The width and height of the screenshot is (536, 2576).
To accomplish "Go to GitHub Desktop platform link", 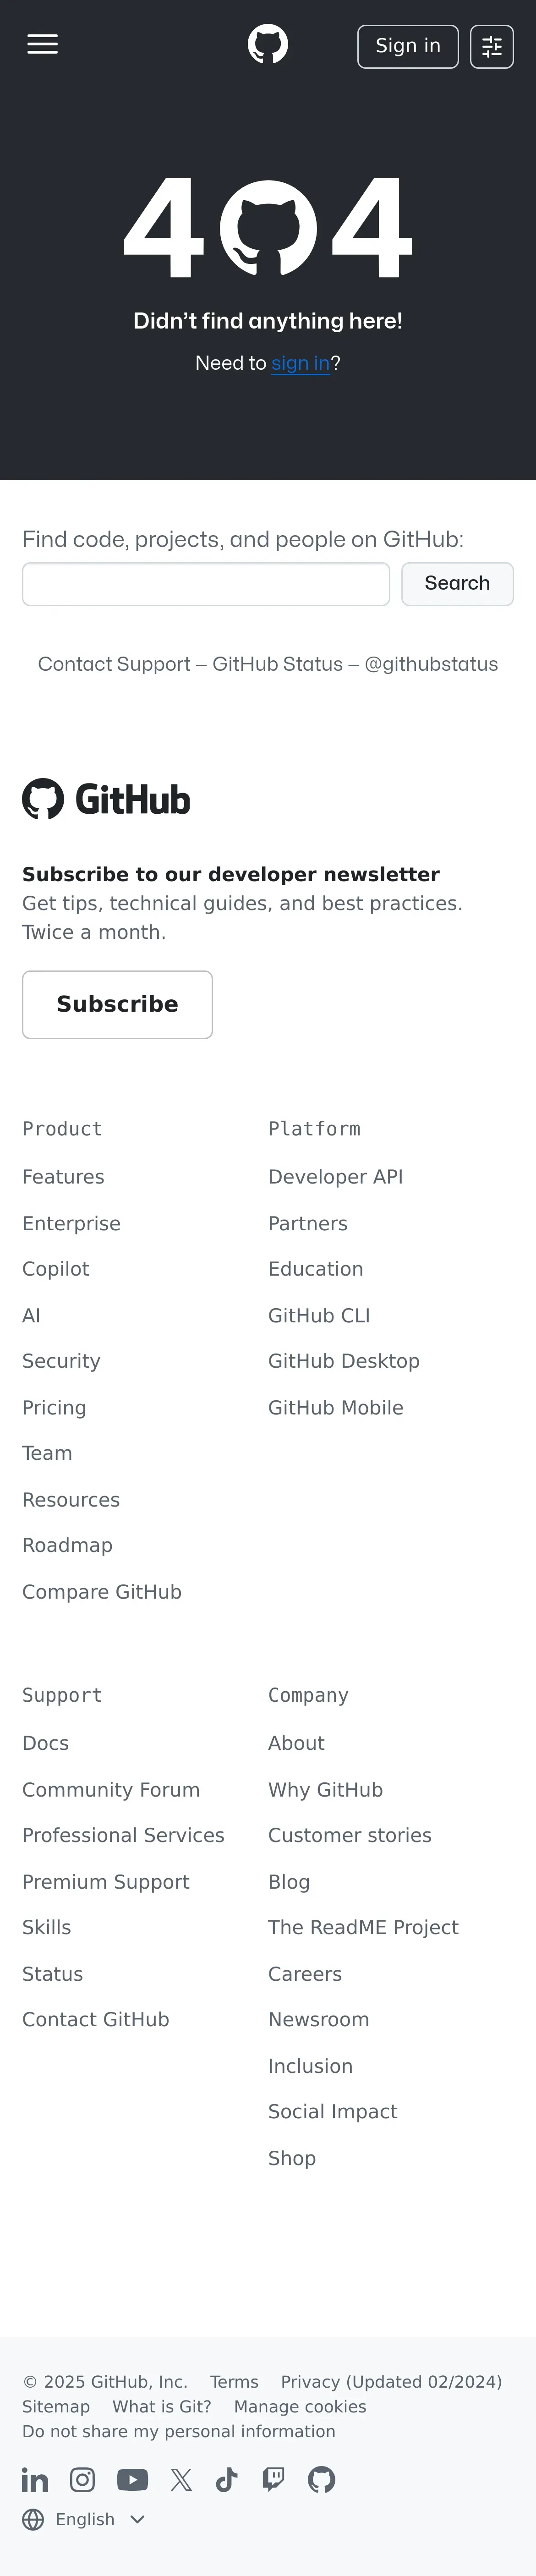I will pos(344,1361).
